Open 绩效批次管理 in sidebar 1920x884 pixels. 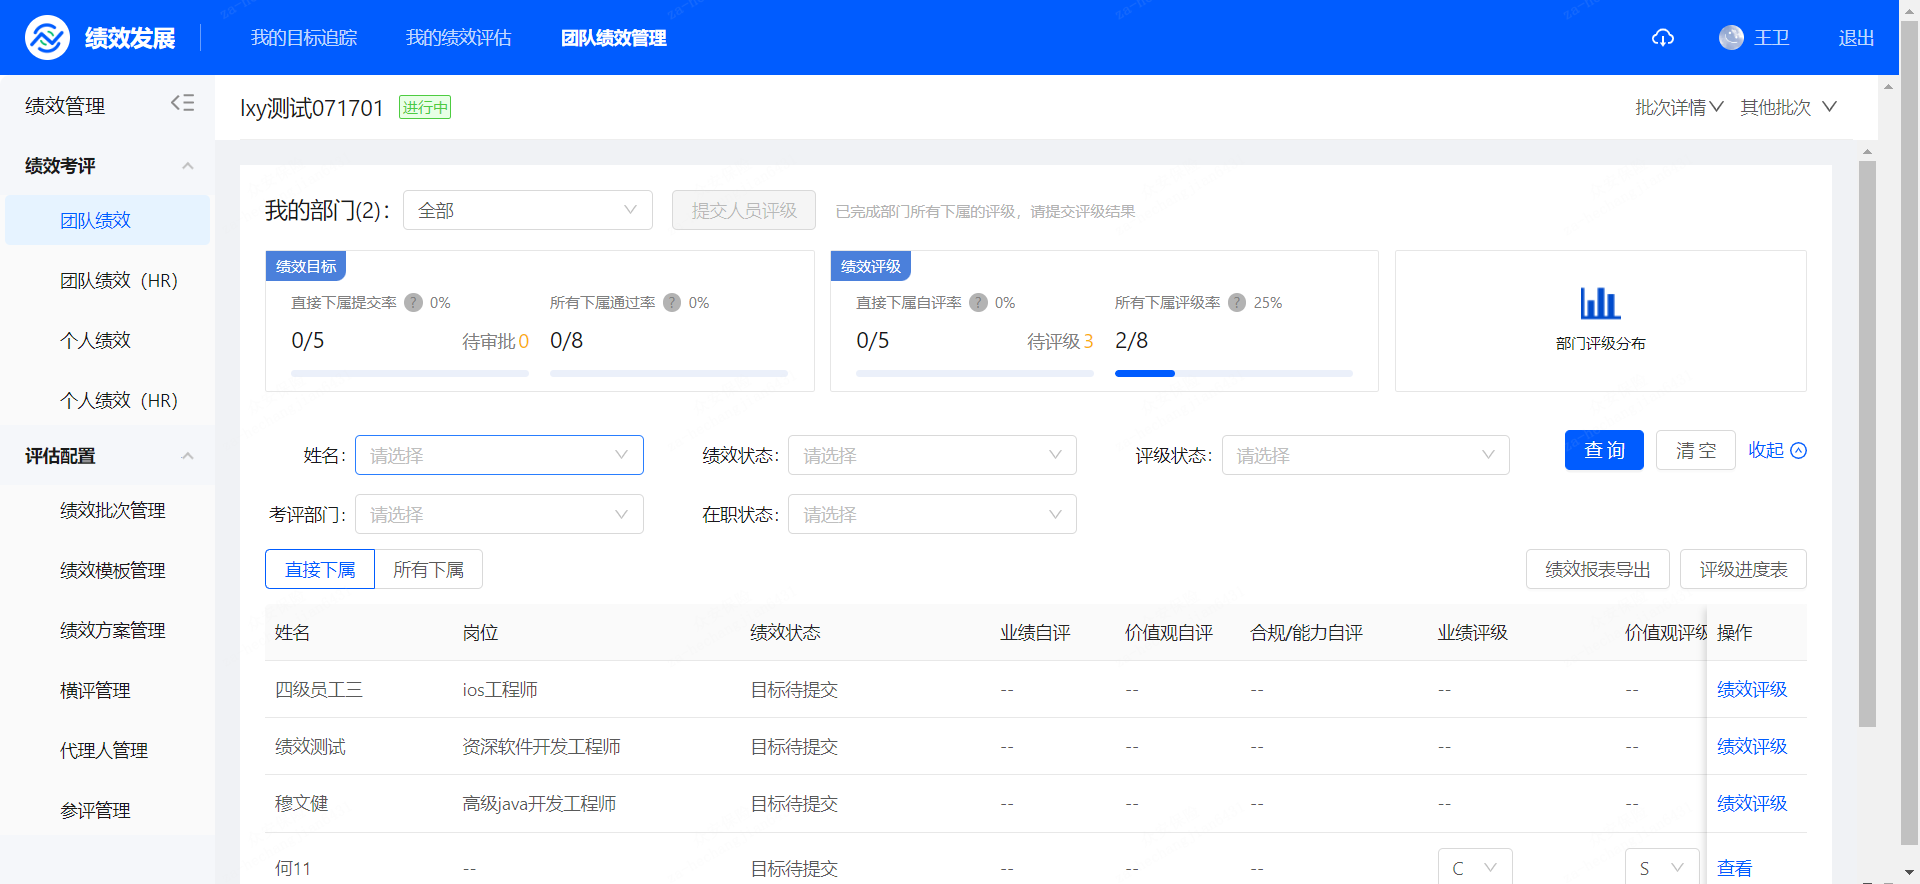coord(107,510)
